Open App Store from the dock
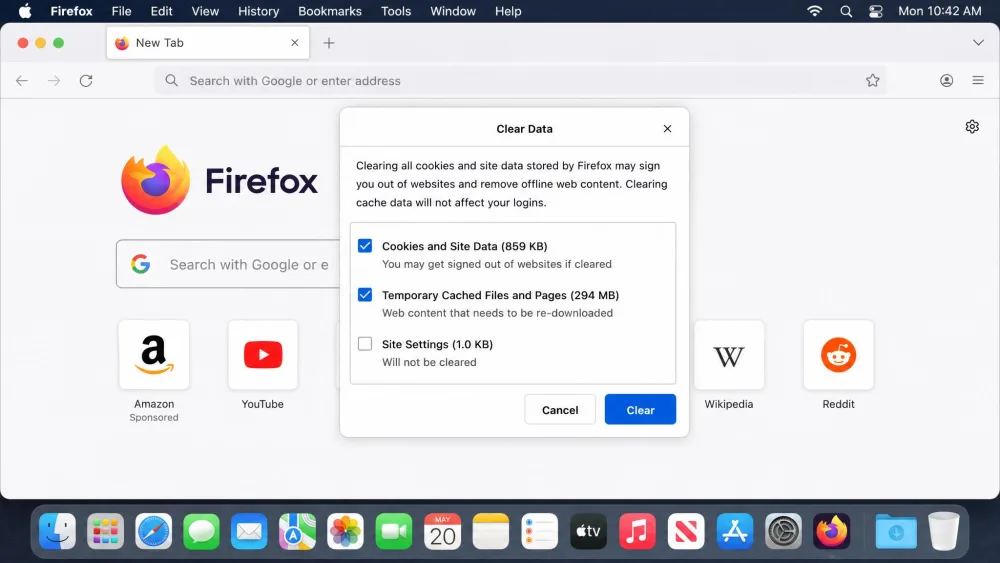The width and height of the screenshot is (1000, 563). coord(735,530)
